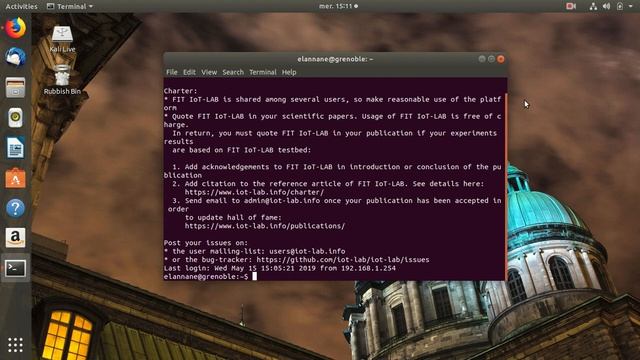Show Applications grid button
Viewport: 640px width, 360px height.
coord(16,345)
